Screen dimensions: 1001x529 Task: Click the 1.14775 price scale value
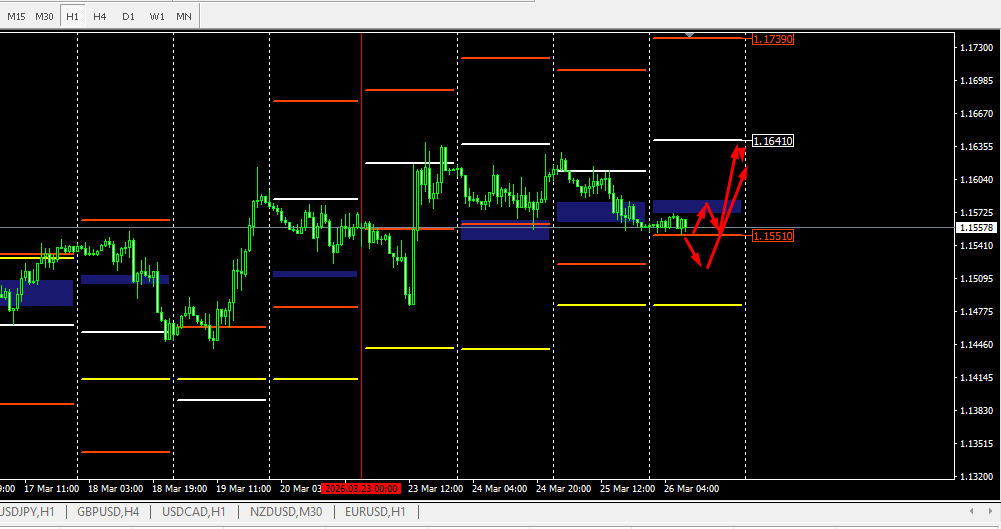tap(977, 312)
